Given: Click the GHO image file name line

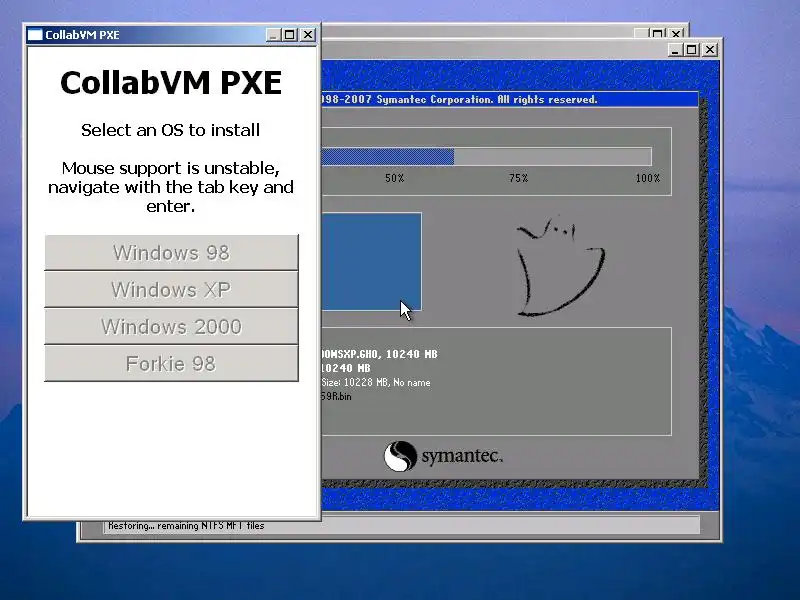Looking at the screenshot, I should click(x=380, y=354).
